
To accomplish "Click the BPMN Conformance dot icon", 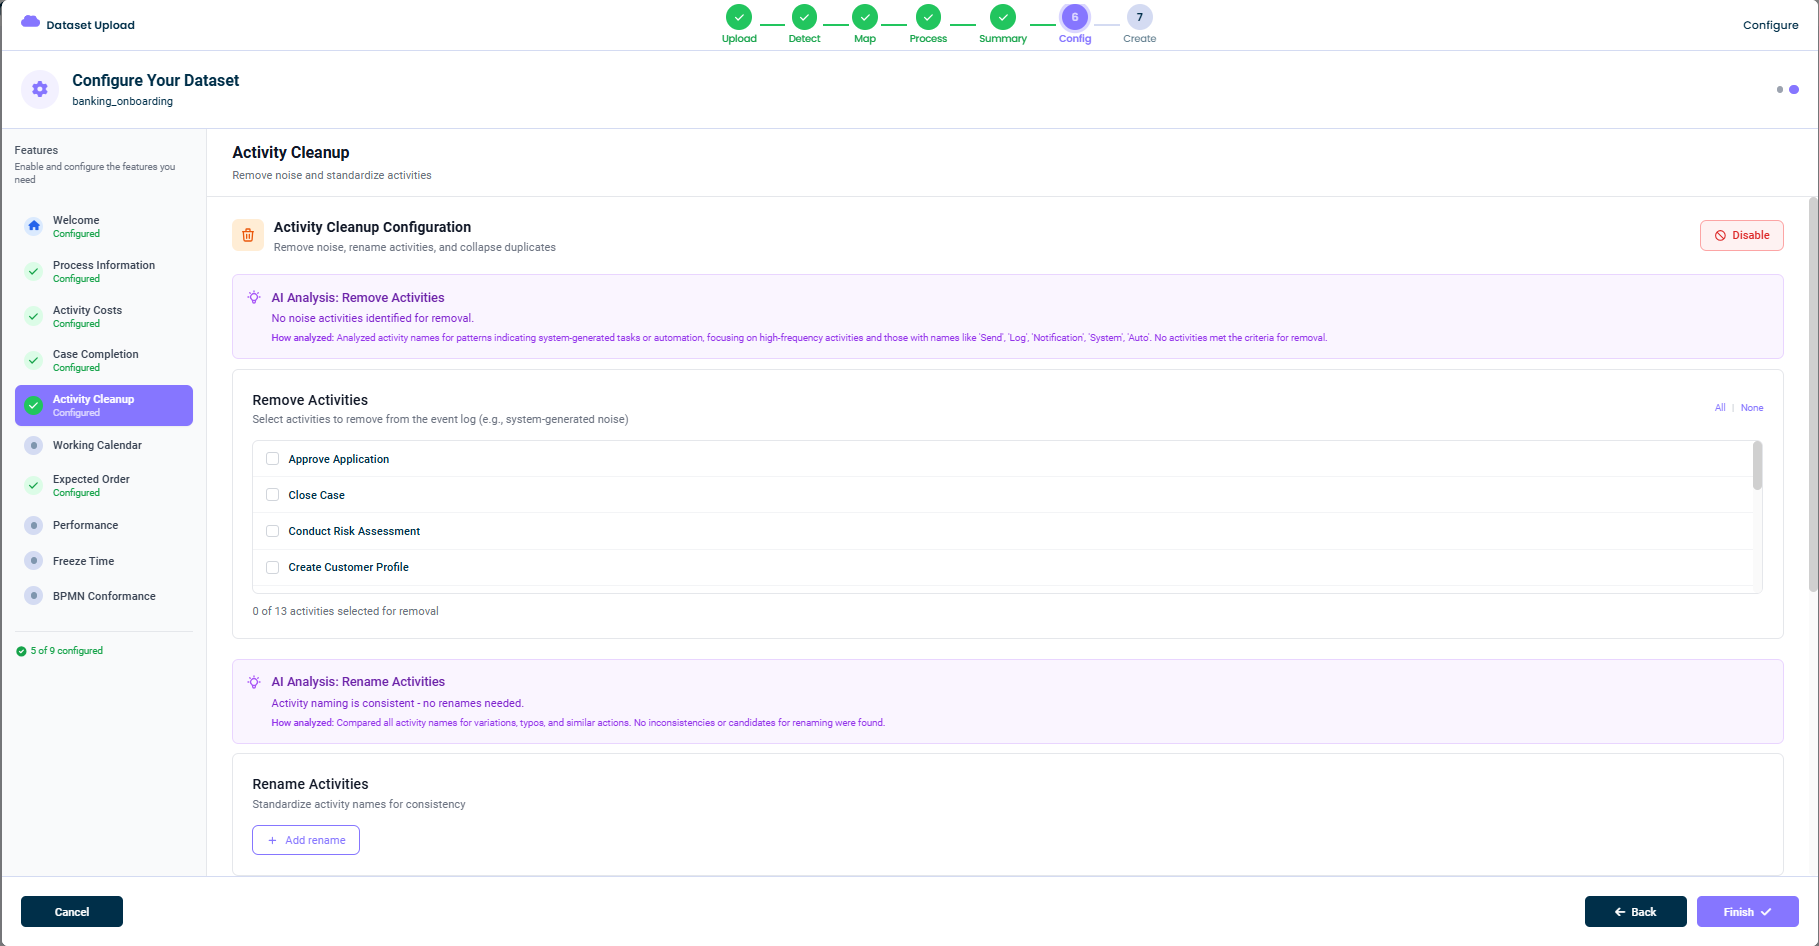I will [x=34, y=596].
